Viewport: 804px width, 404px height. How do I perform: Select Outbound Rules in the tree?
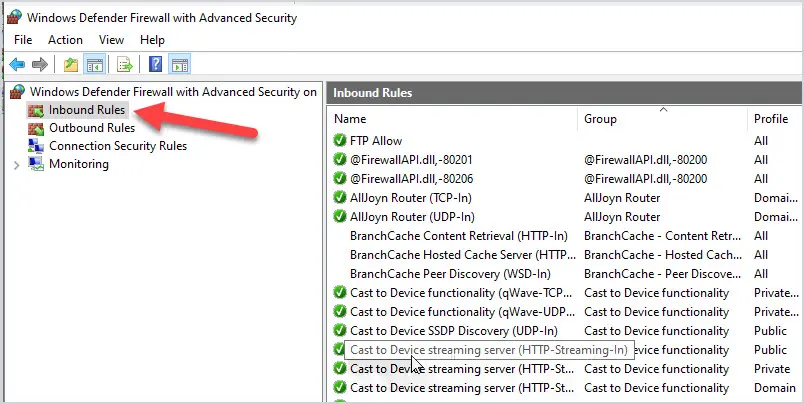[x=92, y=128]
